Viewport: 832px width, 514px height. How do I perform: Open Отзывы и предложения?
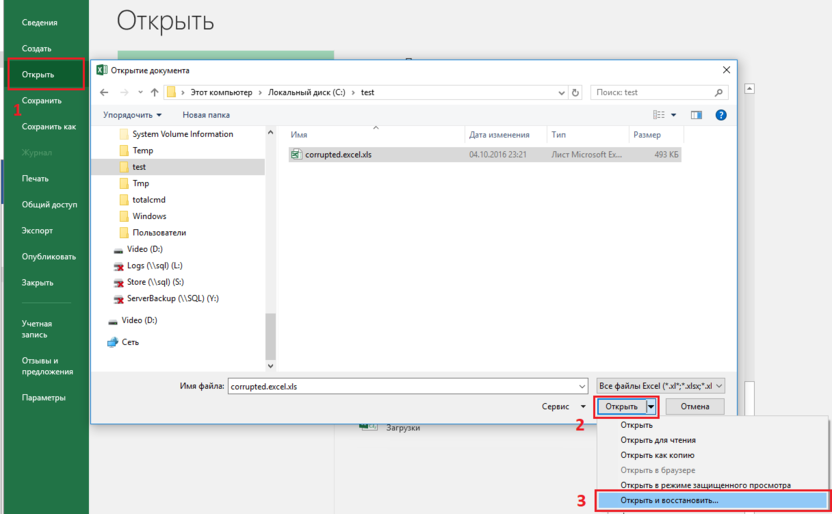pyautogui.click(x=47, y=366)
